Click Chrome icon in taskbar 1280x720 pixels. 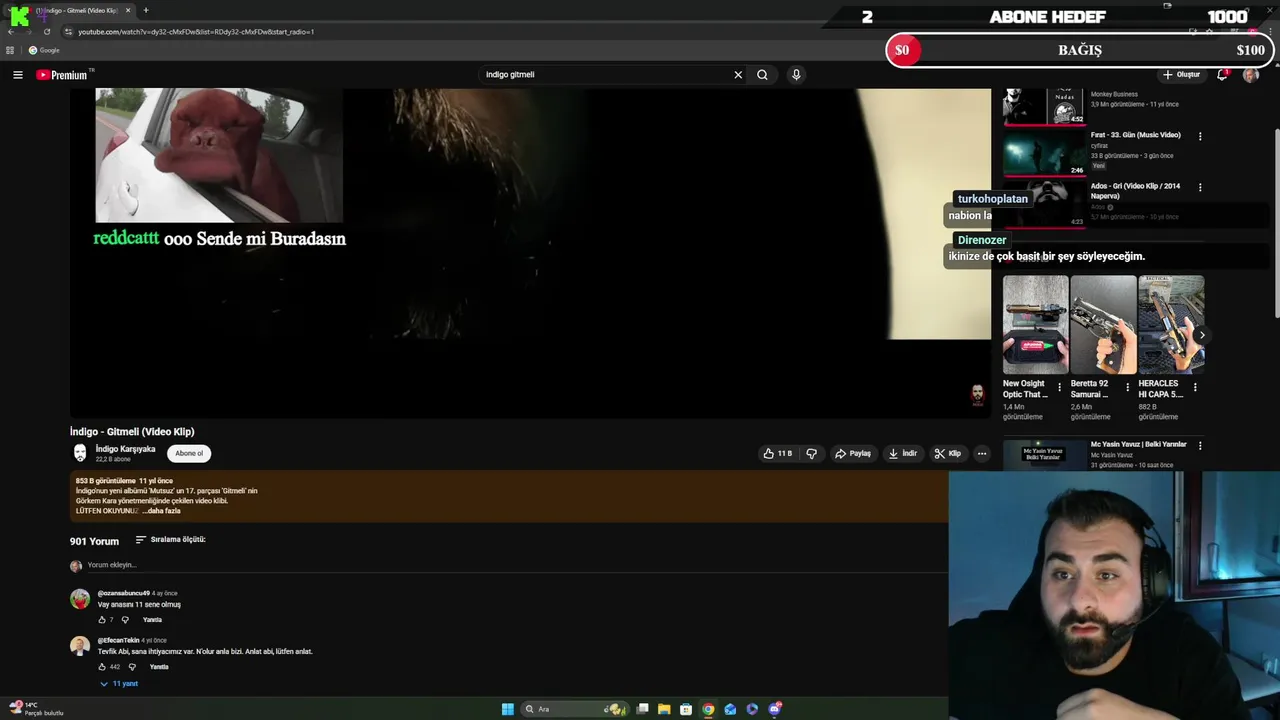pyautogui.click(x=708, y=709)
